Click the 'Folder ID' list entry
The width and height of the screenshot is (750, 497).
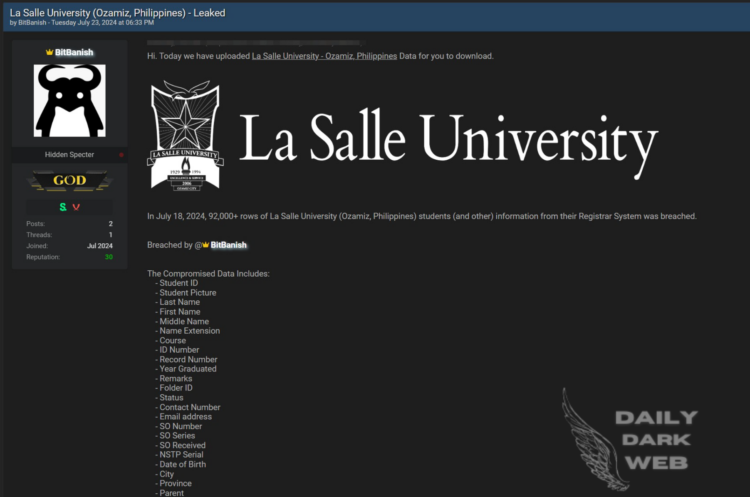coord(174,388)
